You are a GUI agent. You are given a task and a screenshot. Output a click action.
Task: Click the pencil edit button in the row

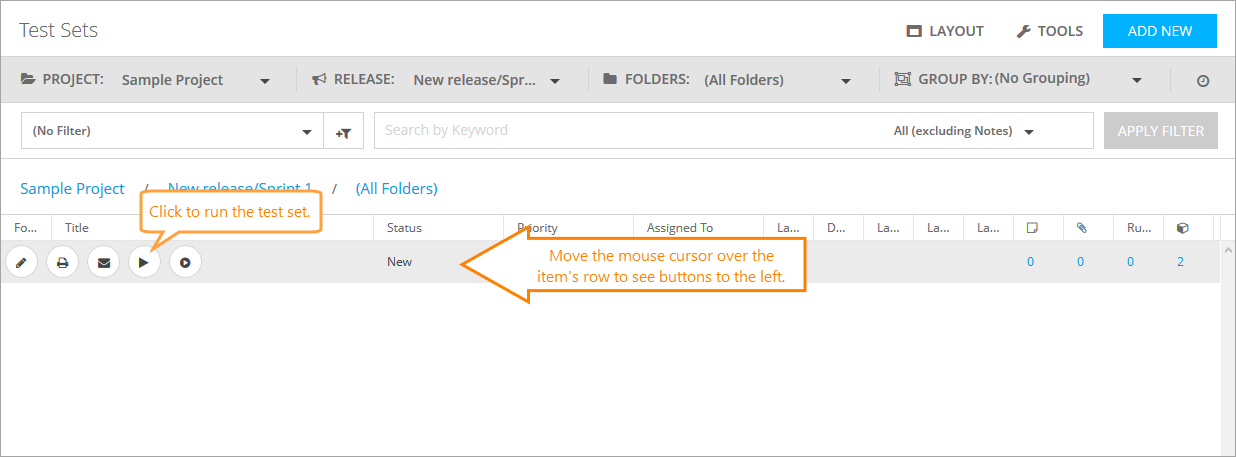21,263
